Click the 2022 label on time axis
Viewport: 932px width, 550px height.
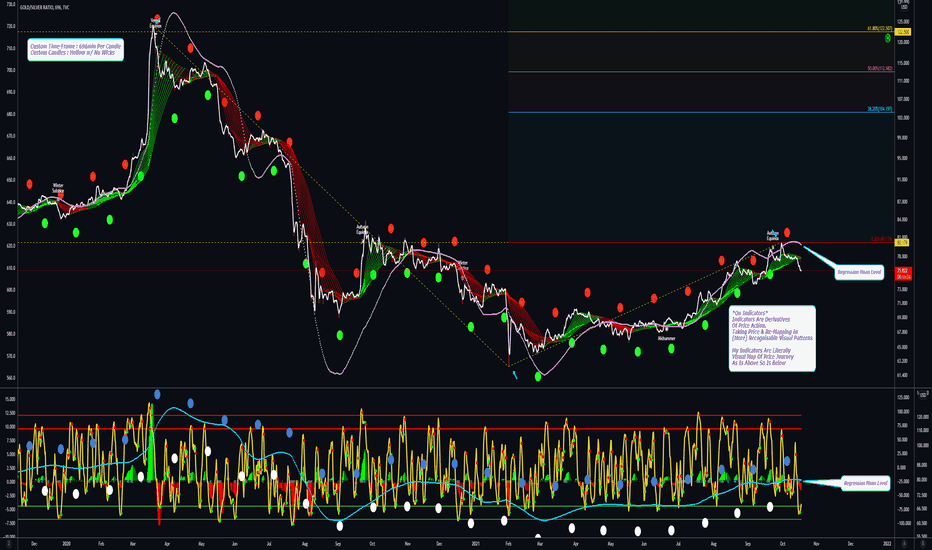click(x=887, y=543)
